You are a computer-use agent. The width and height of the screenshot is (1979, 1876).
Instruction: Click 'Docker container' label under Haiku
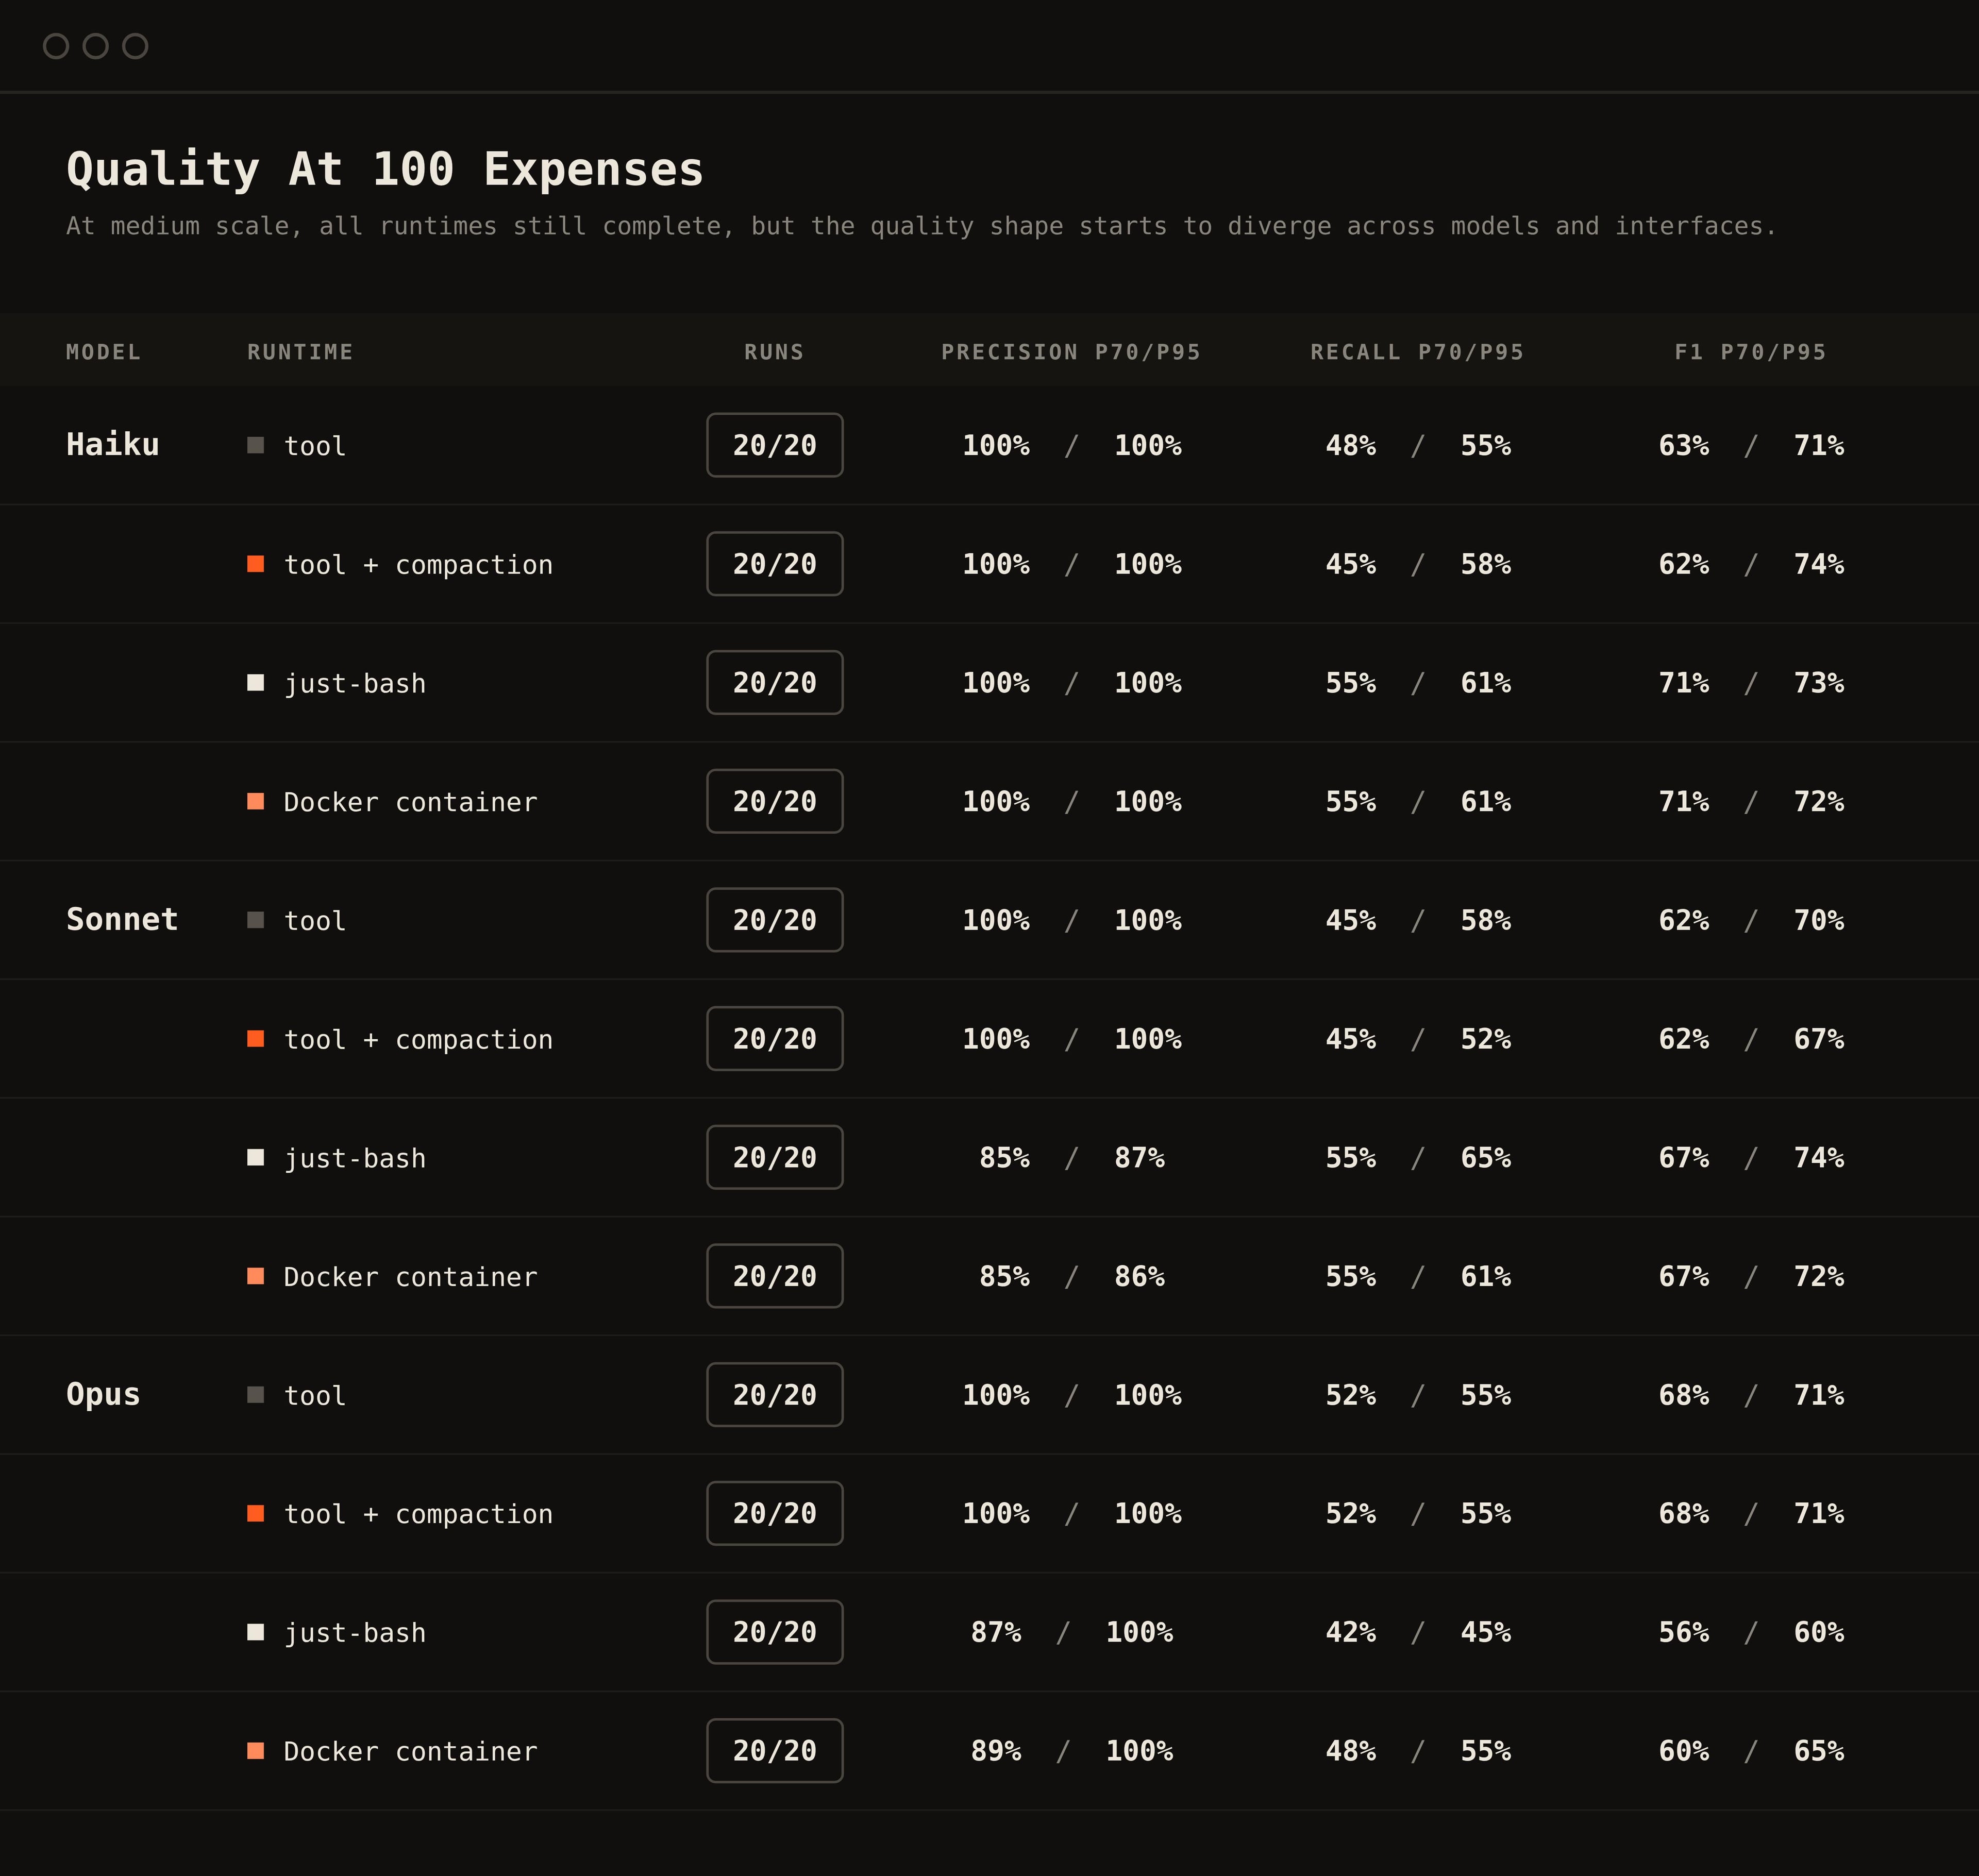pyautogui.click(x=410, y=802)
